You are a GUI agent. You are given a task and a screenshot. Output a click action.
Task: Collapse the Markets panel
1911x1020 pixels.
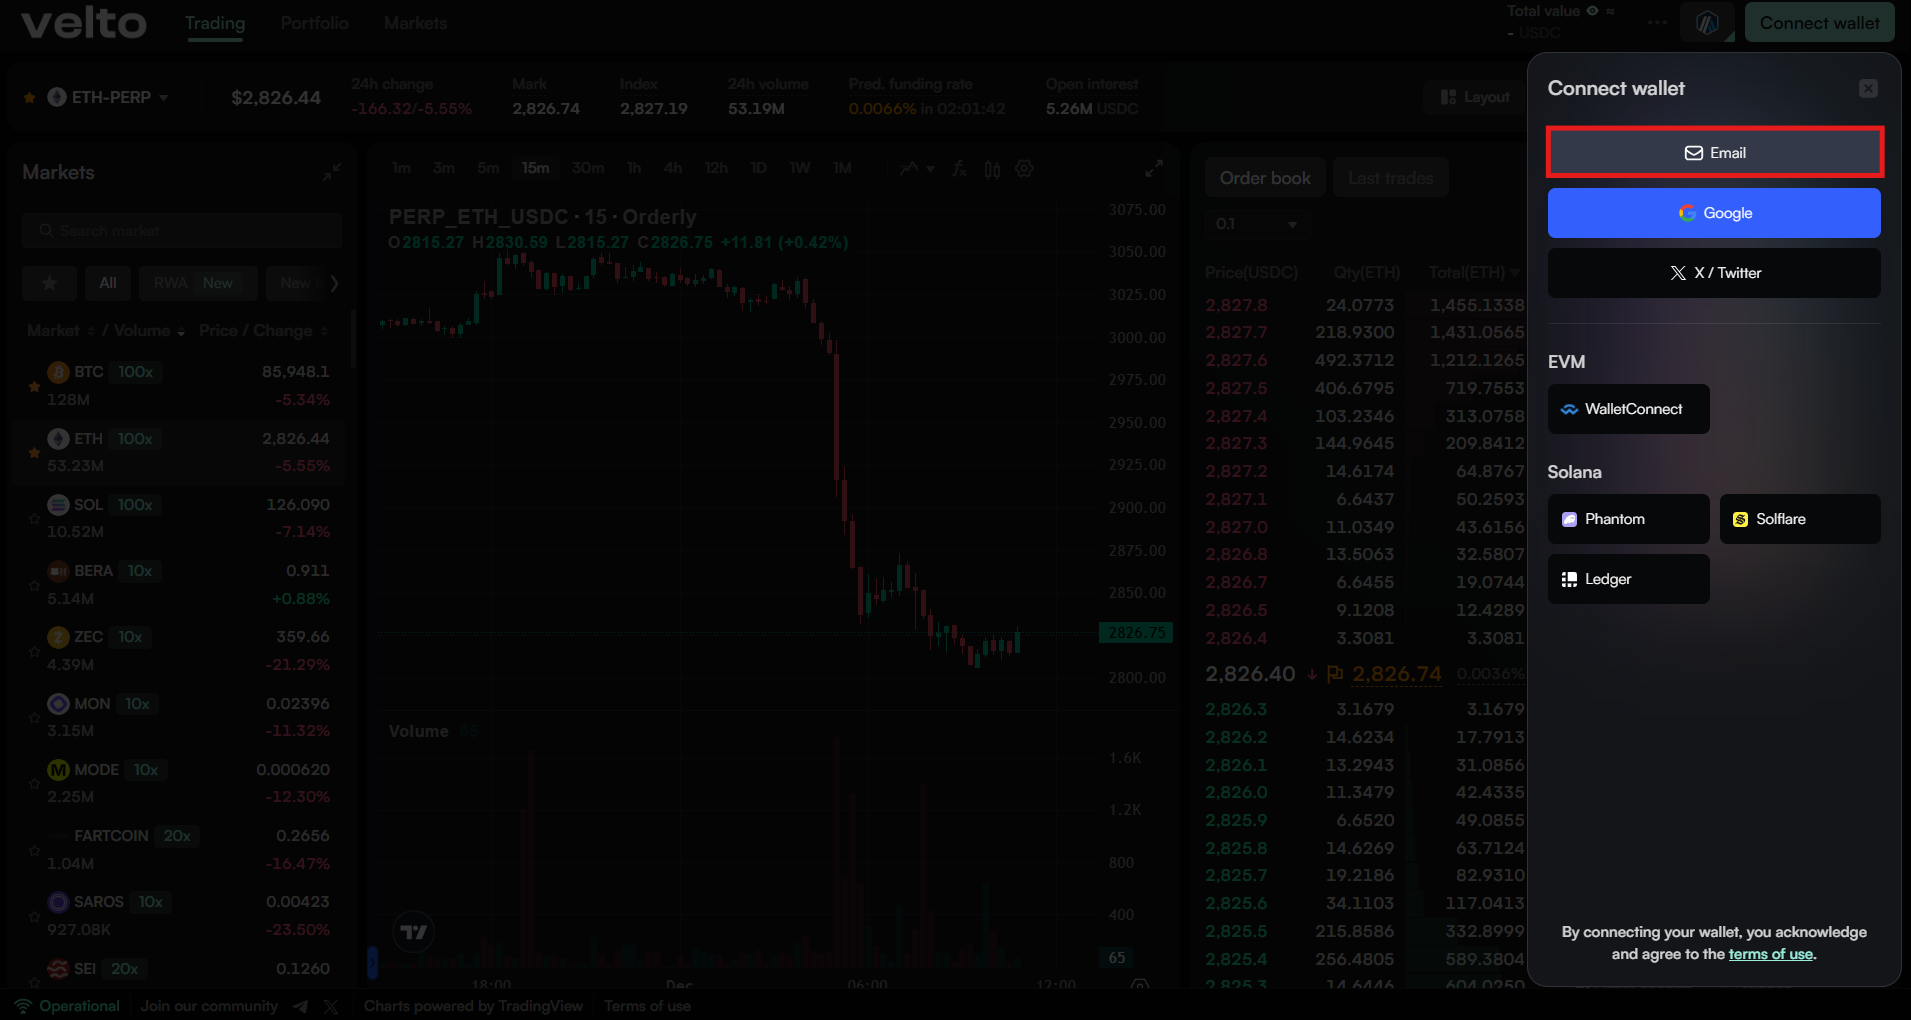pos(332,172)
